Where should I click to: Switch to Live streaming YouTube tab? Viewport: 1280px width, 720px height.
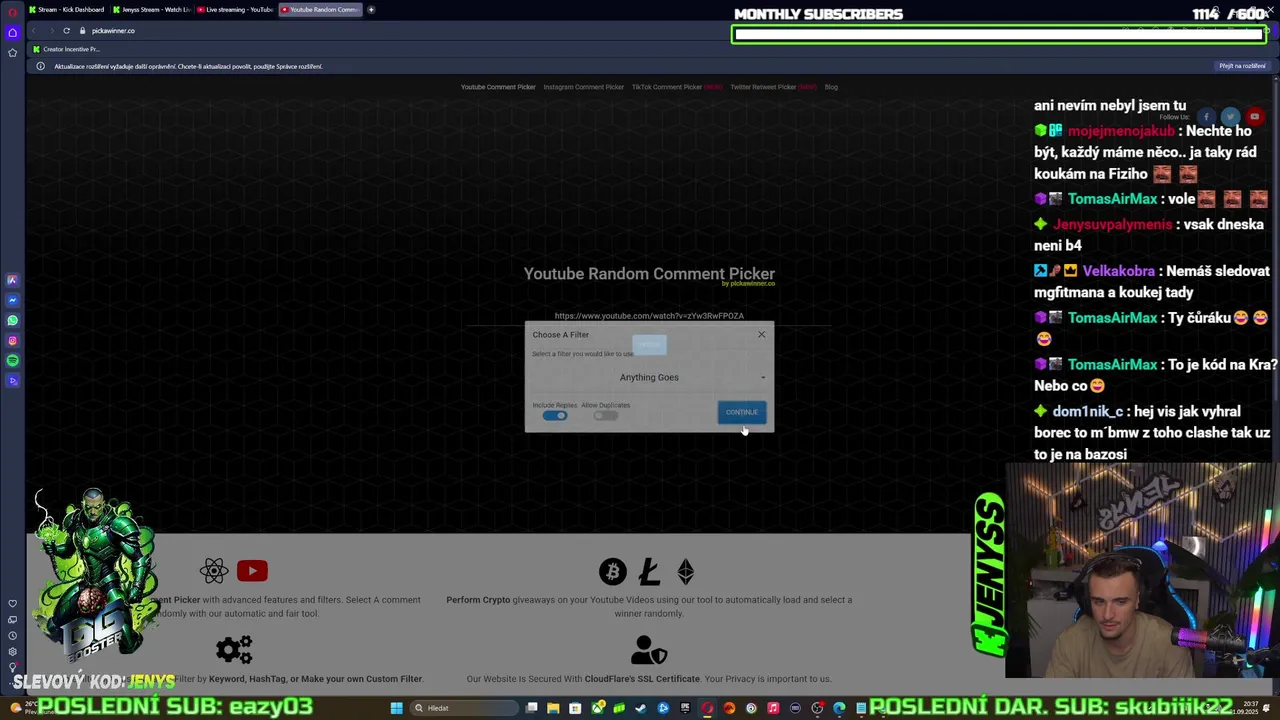tap(235, 9)
